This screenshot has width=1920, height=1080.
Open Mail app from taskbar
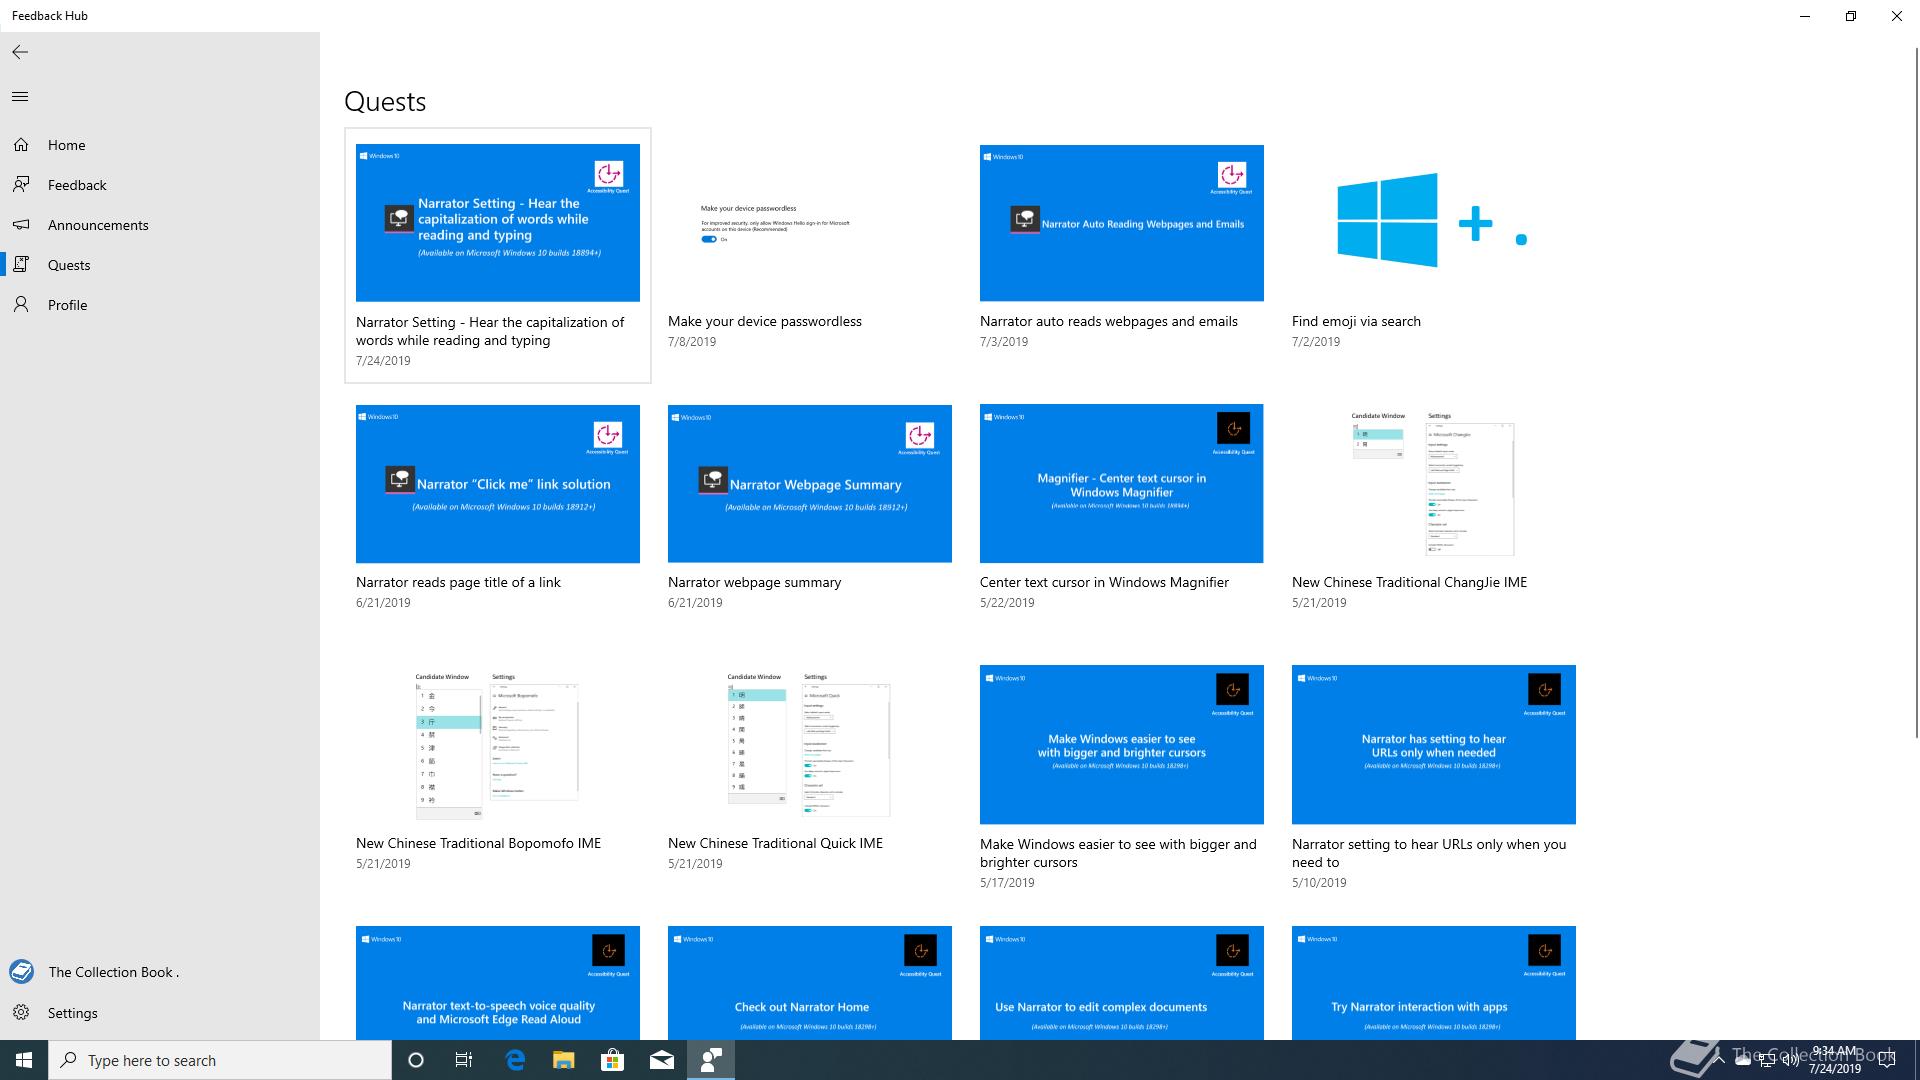661,1060
